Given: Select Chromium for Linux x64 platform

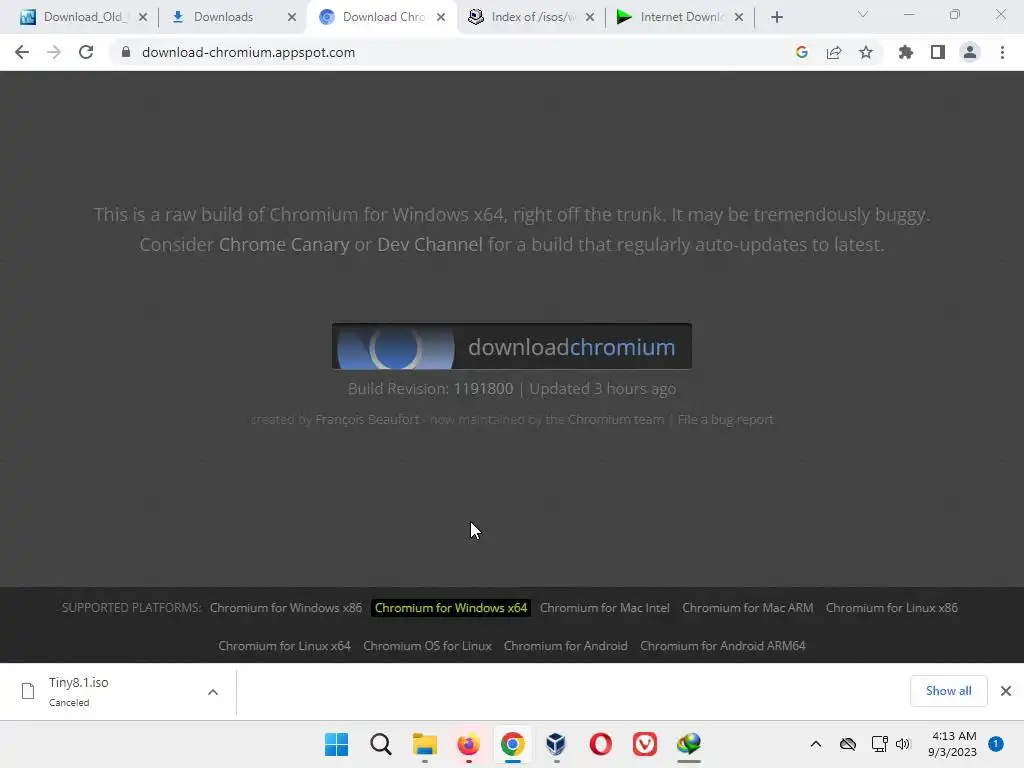Looking at the screenshot, I should click(x=284, y=645).
